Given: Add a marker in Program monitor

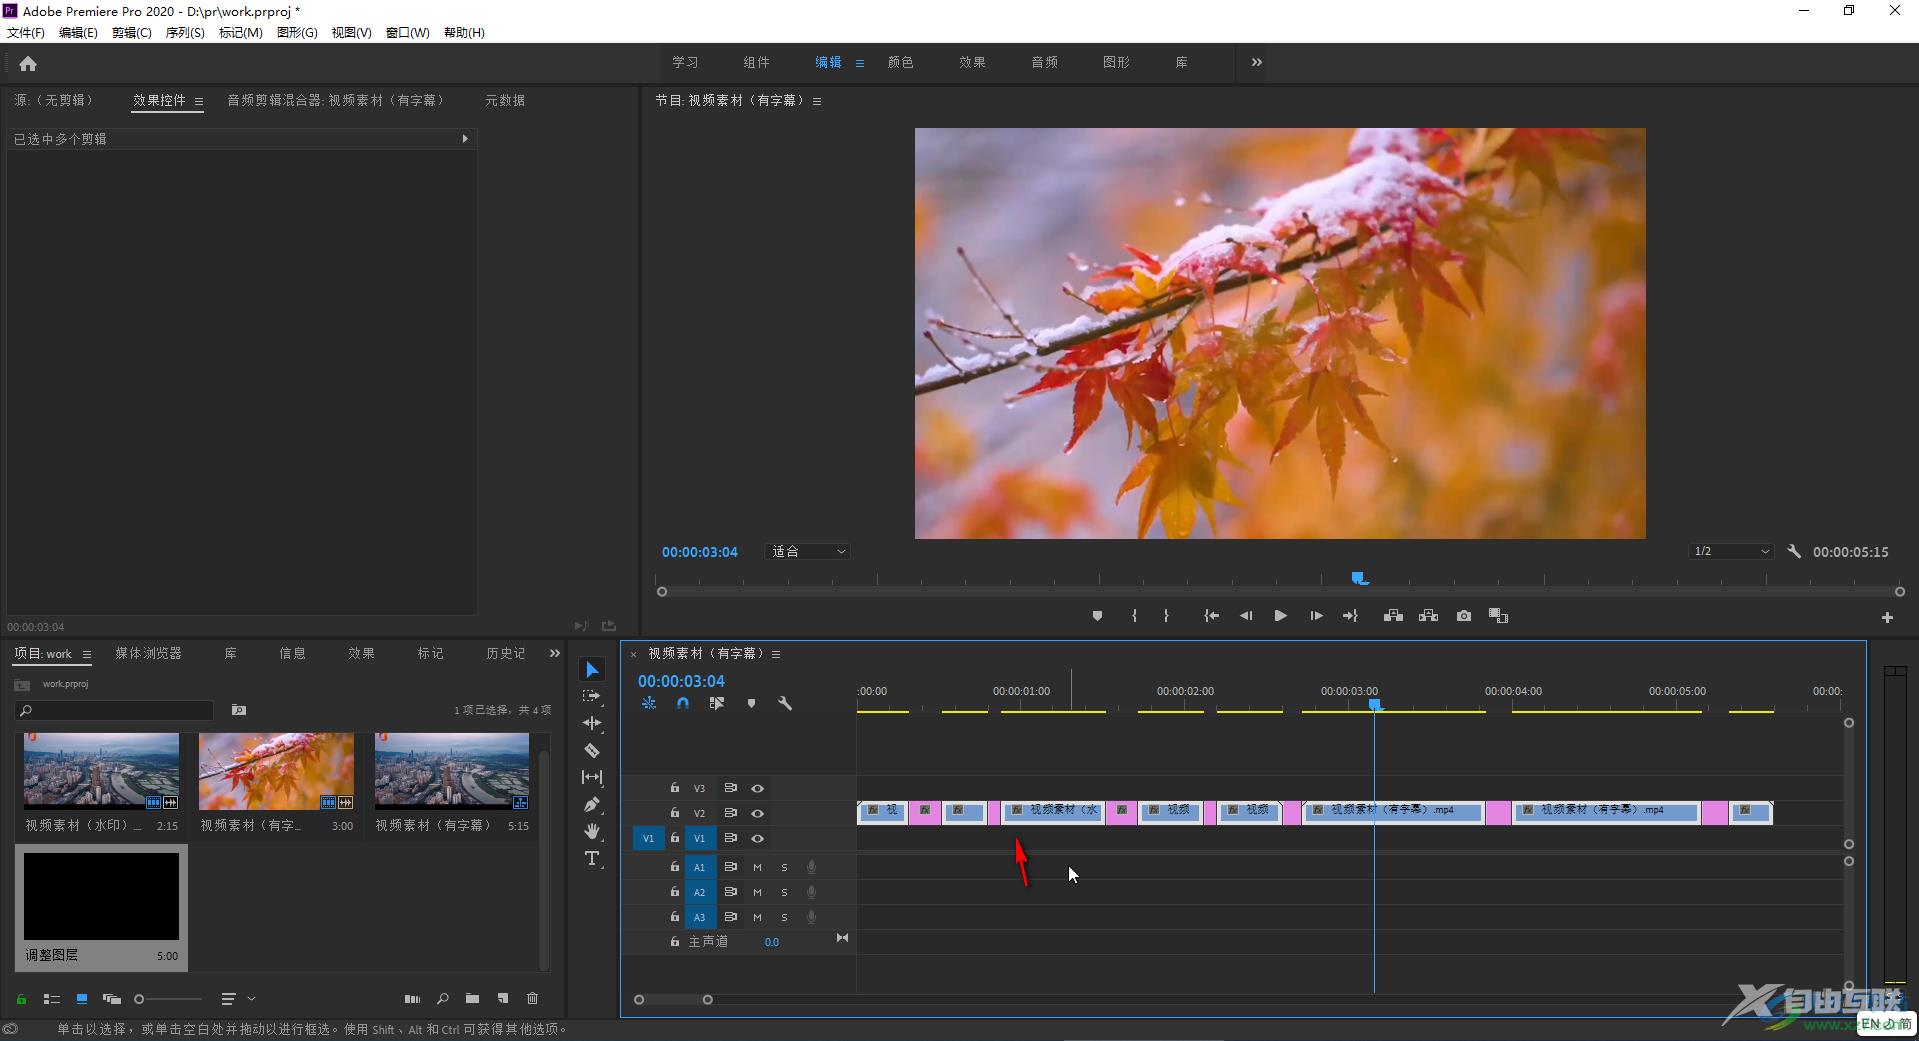Looking at the screenshot, I should coord(1097,616).
